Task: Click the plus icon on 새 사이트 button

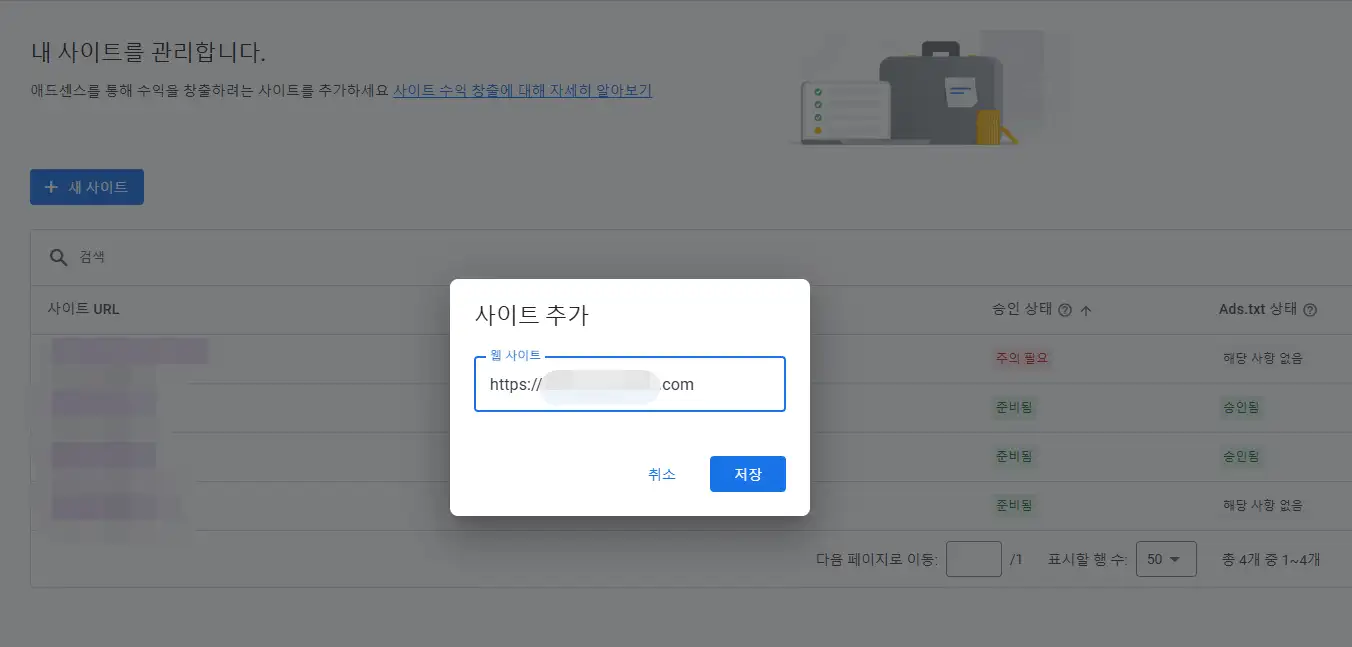Action: tap(53, 186)
